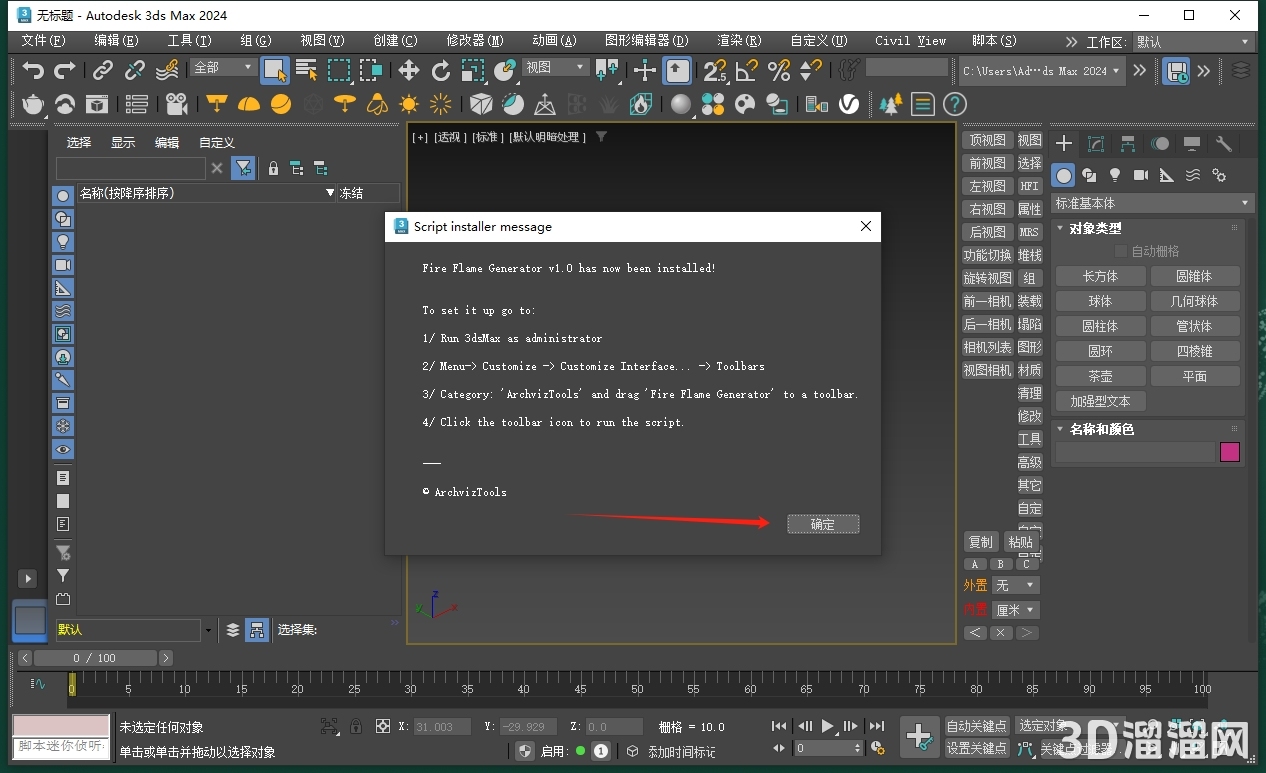
Task: Open the 外置 无 dropdown
Action: pyautogui.click(x=1016, y=585)
